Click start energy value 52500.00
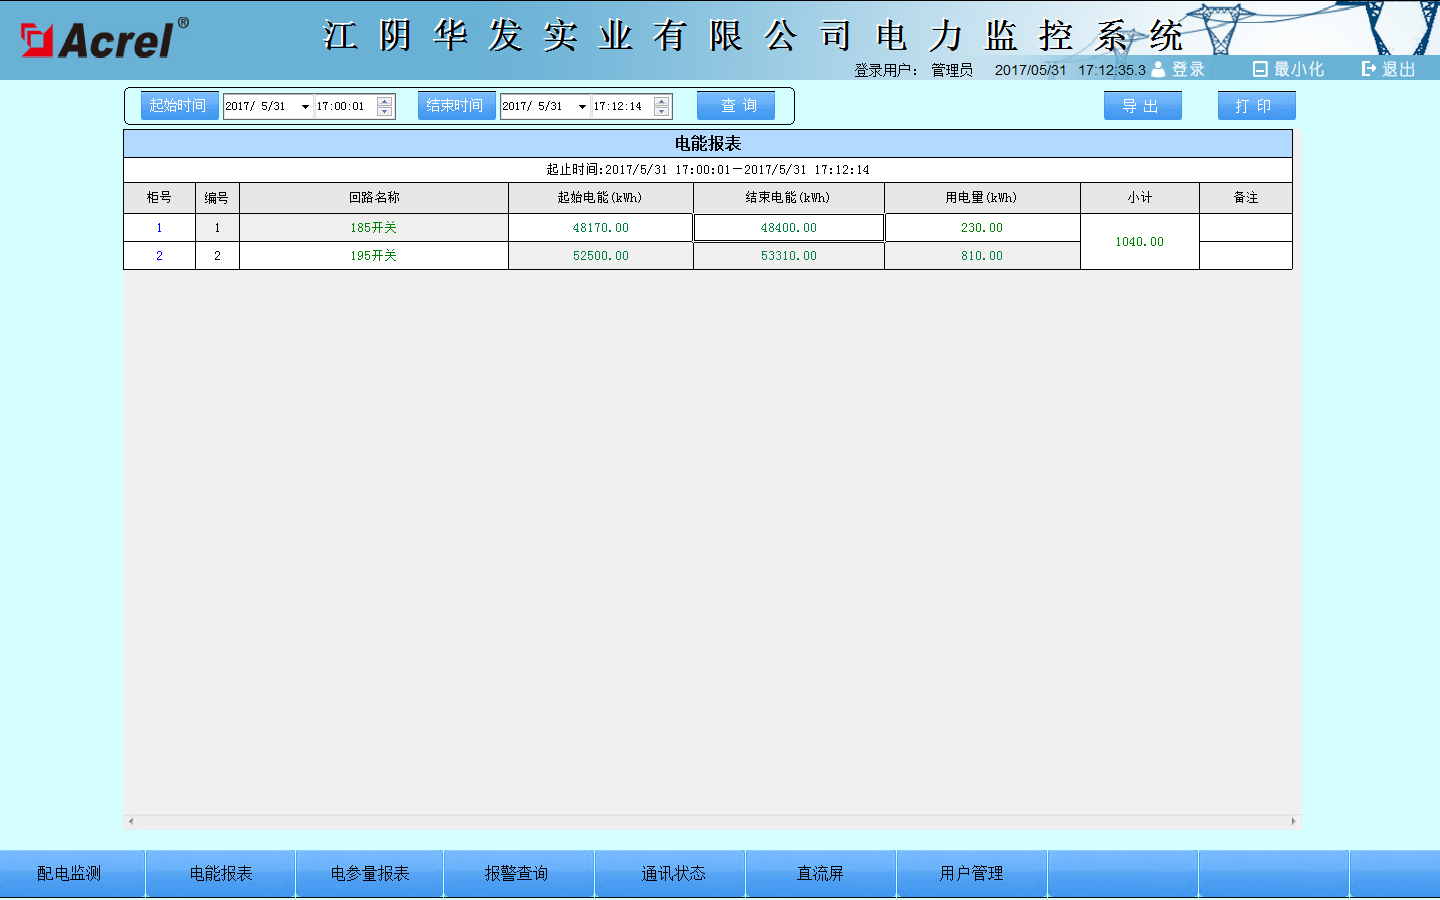1440x900 pixels. [x=601, y=256]
